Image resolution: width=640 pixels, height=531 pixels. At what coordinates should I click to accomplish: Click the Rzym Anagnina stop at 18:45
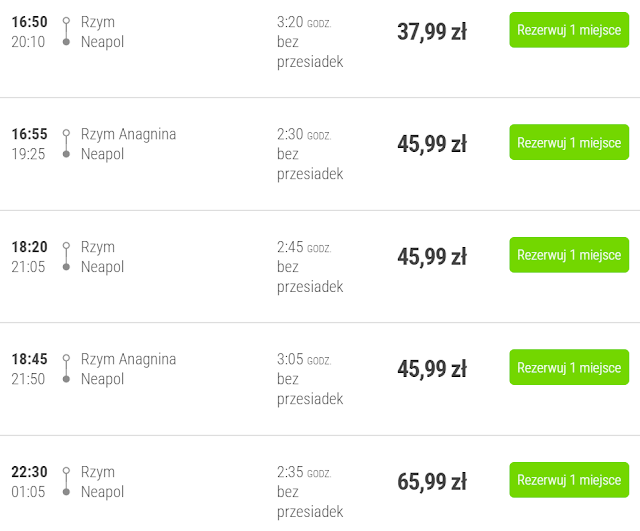pos(128,359)
